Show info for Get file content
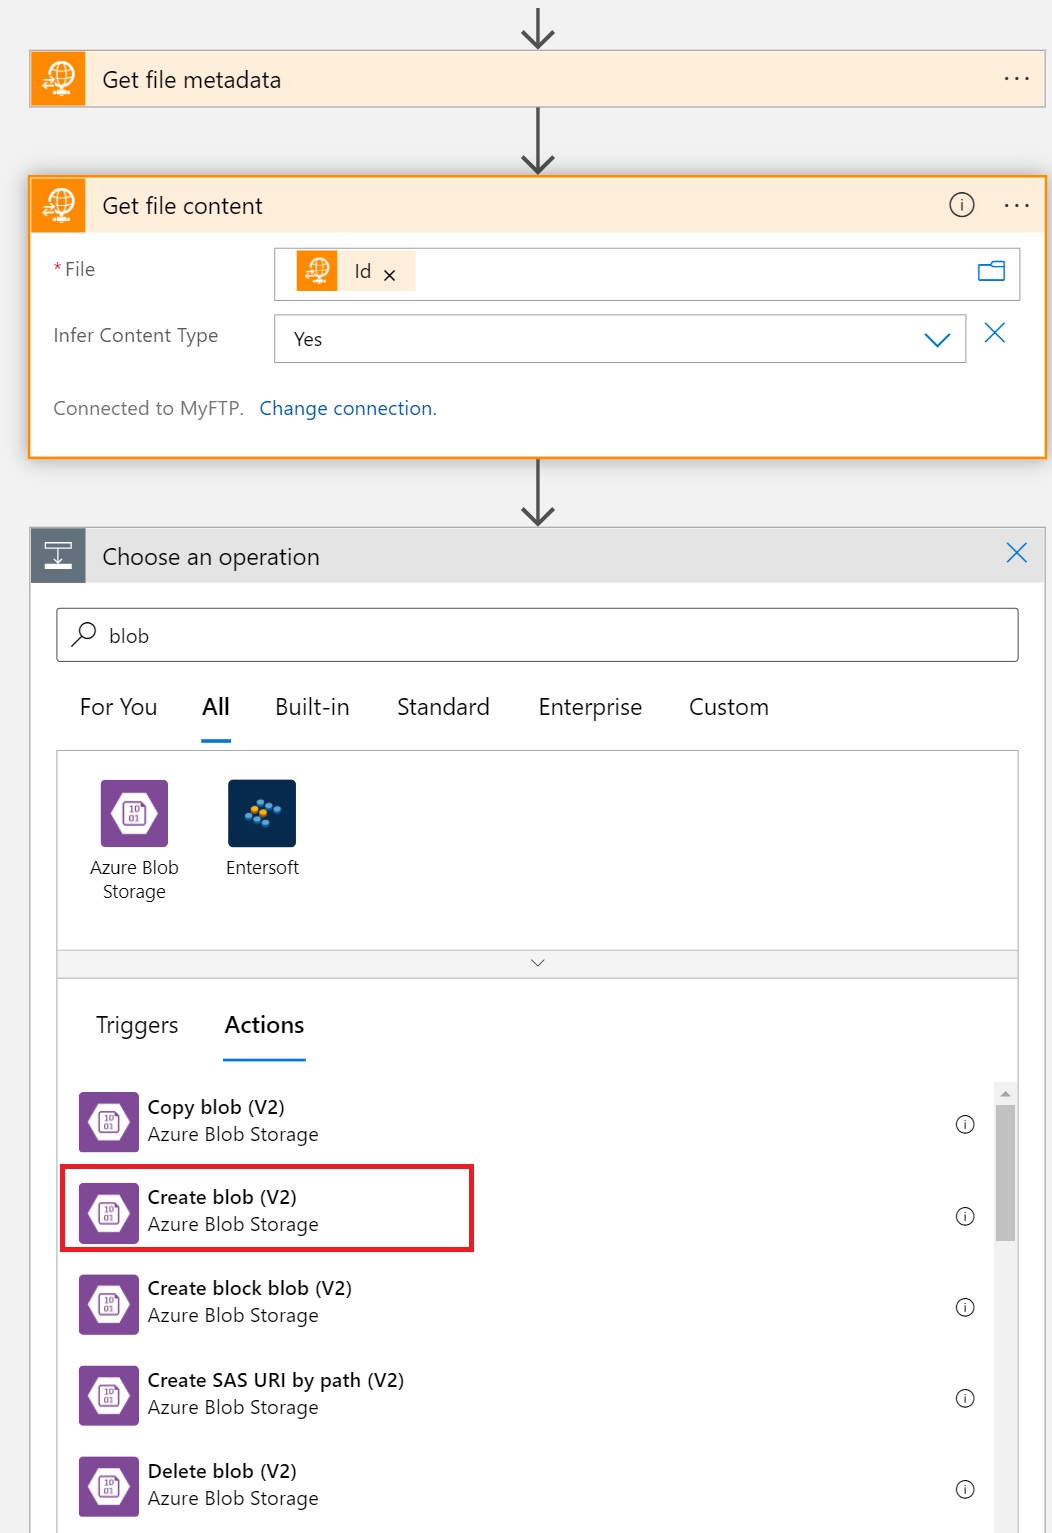 coord(961,205)
